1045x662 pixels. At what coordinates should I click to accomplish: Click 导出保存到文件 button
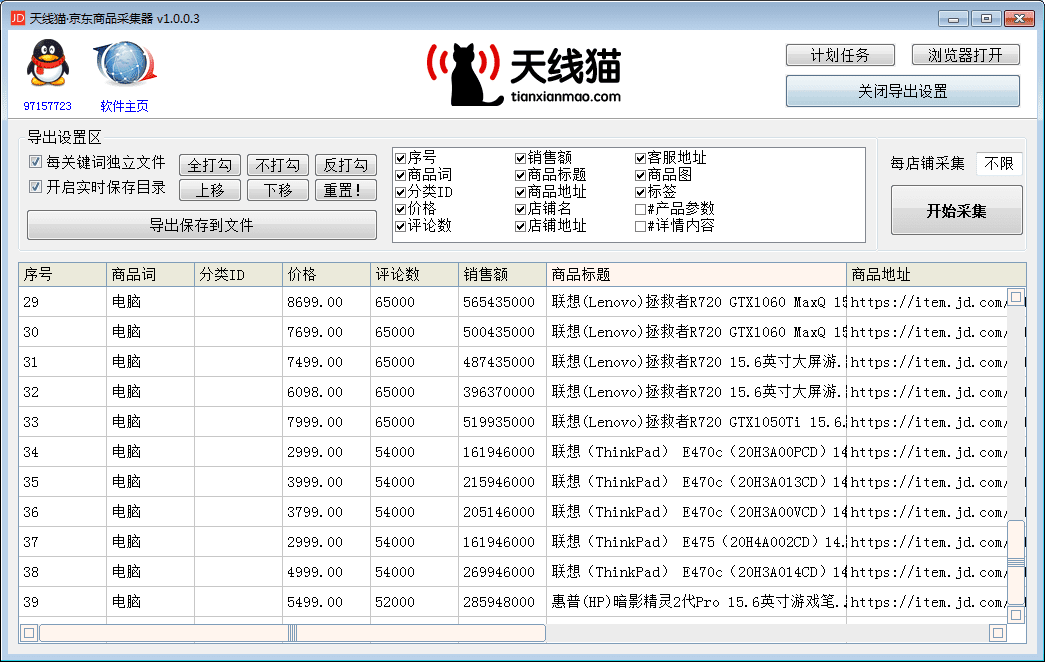[x=202, y=225]
